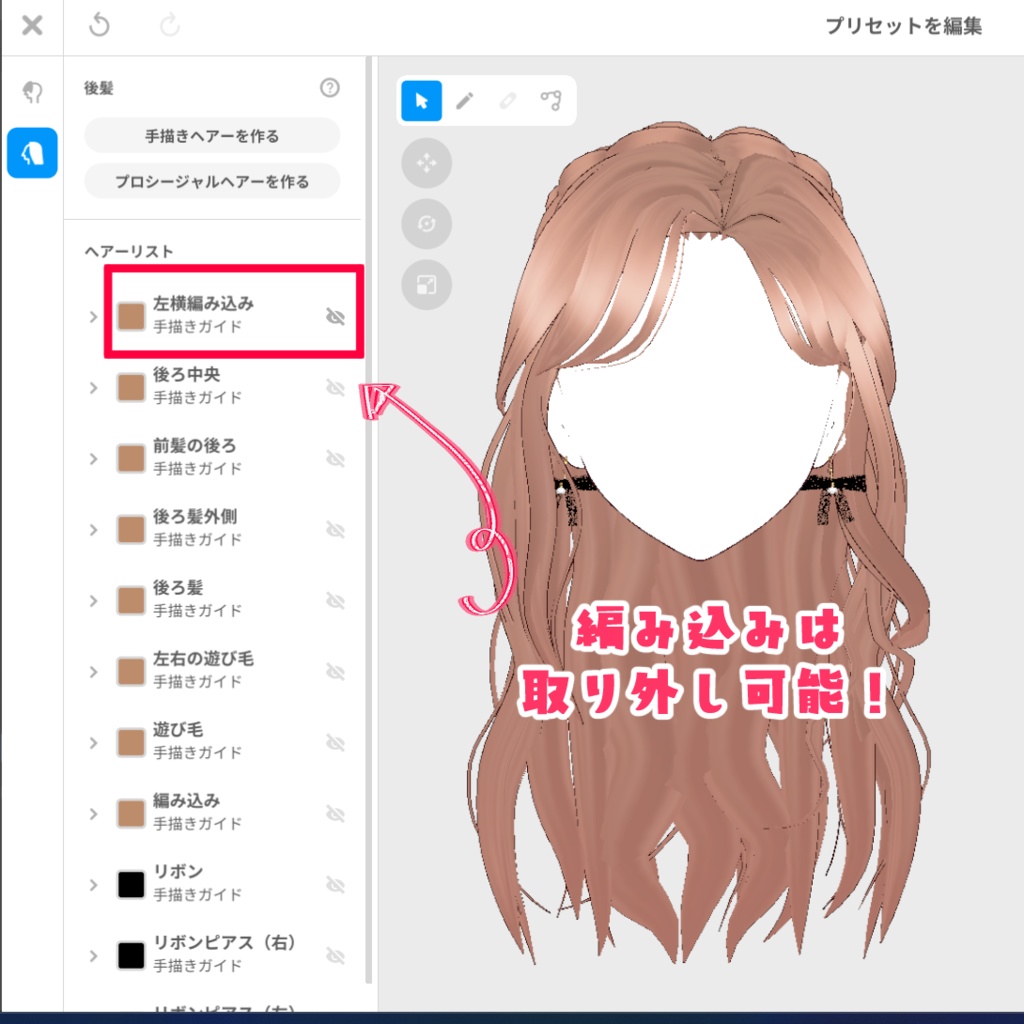Click the undo icon
This screenshot has height=1024, width=1024.
tap(97, 25)
